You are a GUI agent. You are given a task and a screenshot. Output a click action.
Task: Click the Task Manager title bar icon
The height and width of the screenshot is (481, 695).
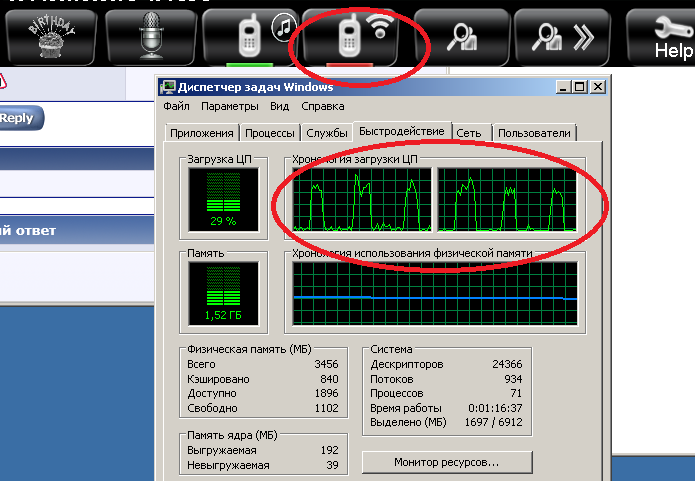(x=168, y=87)
